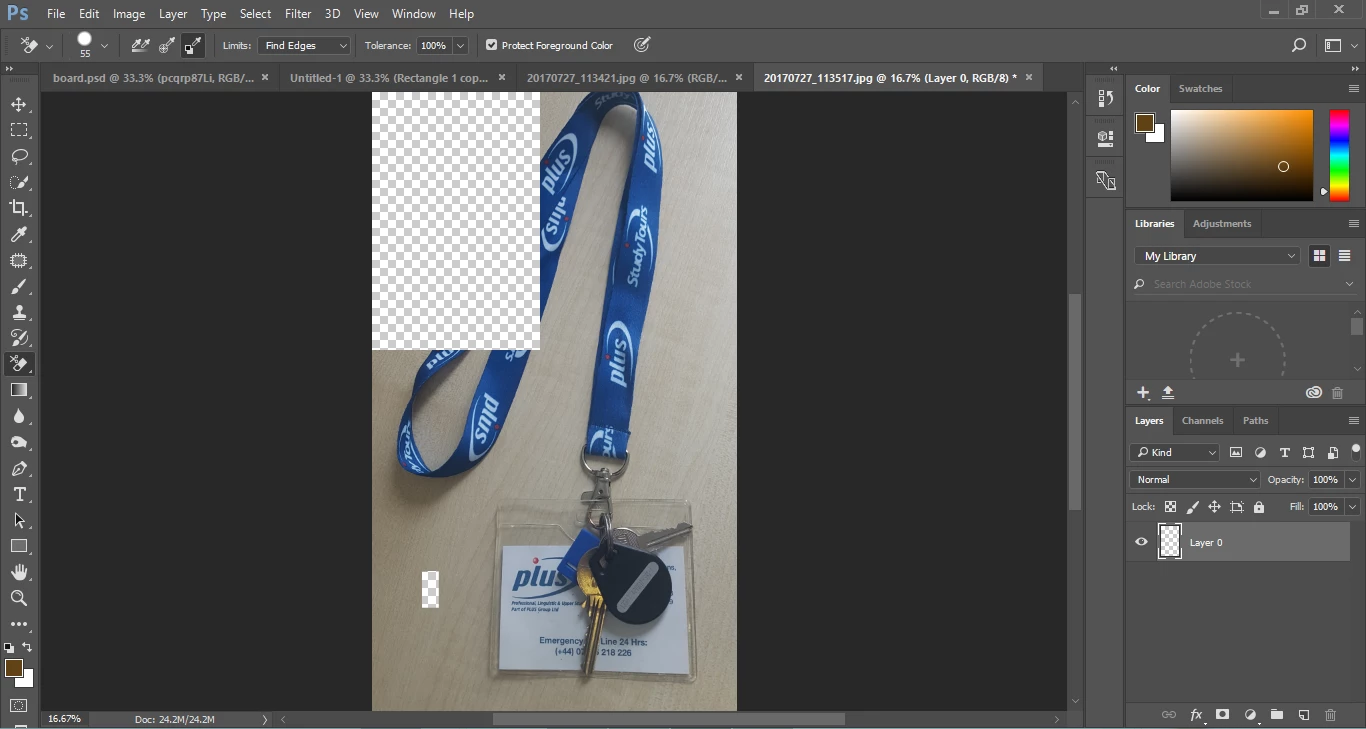The image size is (1366, 729).
Task: Select the Rectangular Marquee tool
Action: point(19,131)
